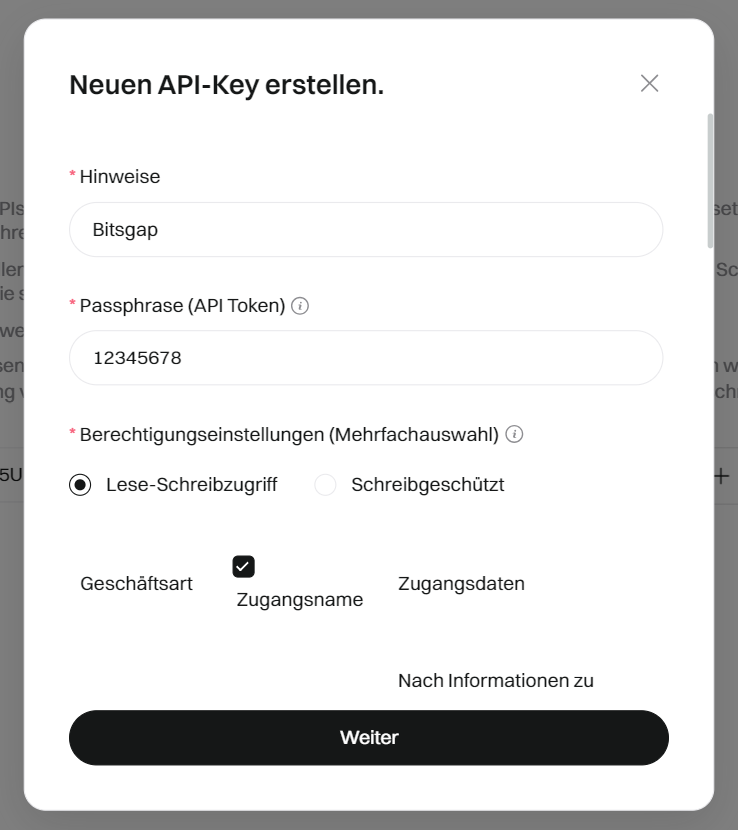This screenshot has width=738, height=830.
Task: Click the plus icon behind the dialog
Action: [721, 476]
